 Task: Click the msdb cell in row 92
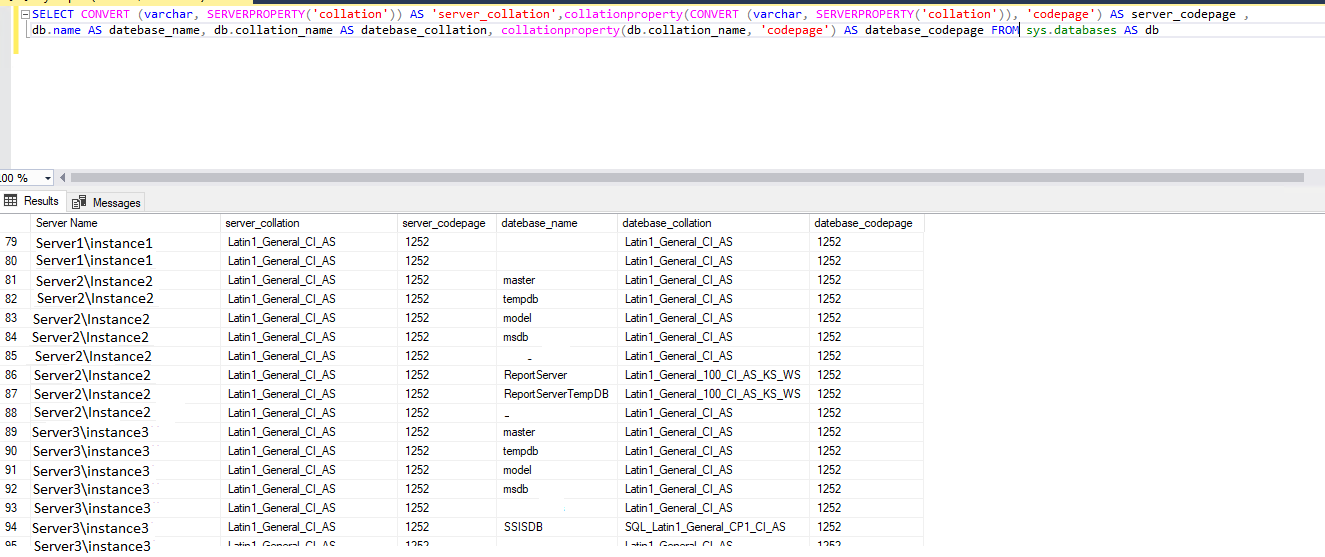[557, 489]
